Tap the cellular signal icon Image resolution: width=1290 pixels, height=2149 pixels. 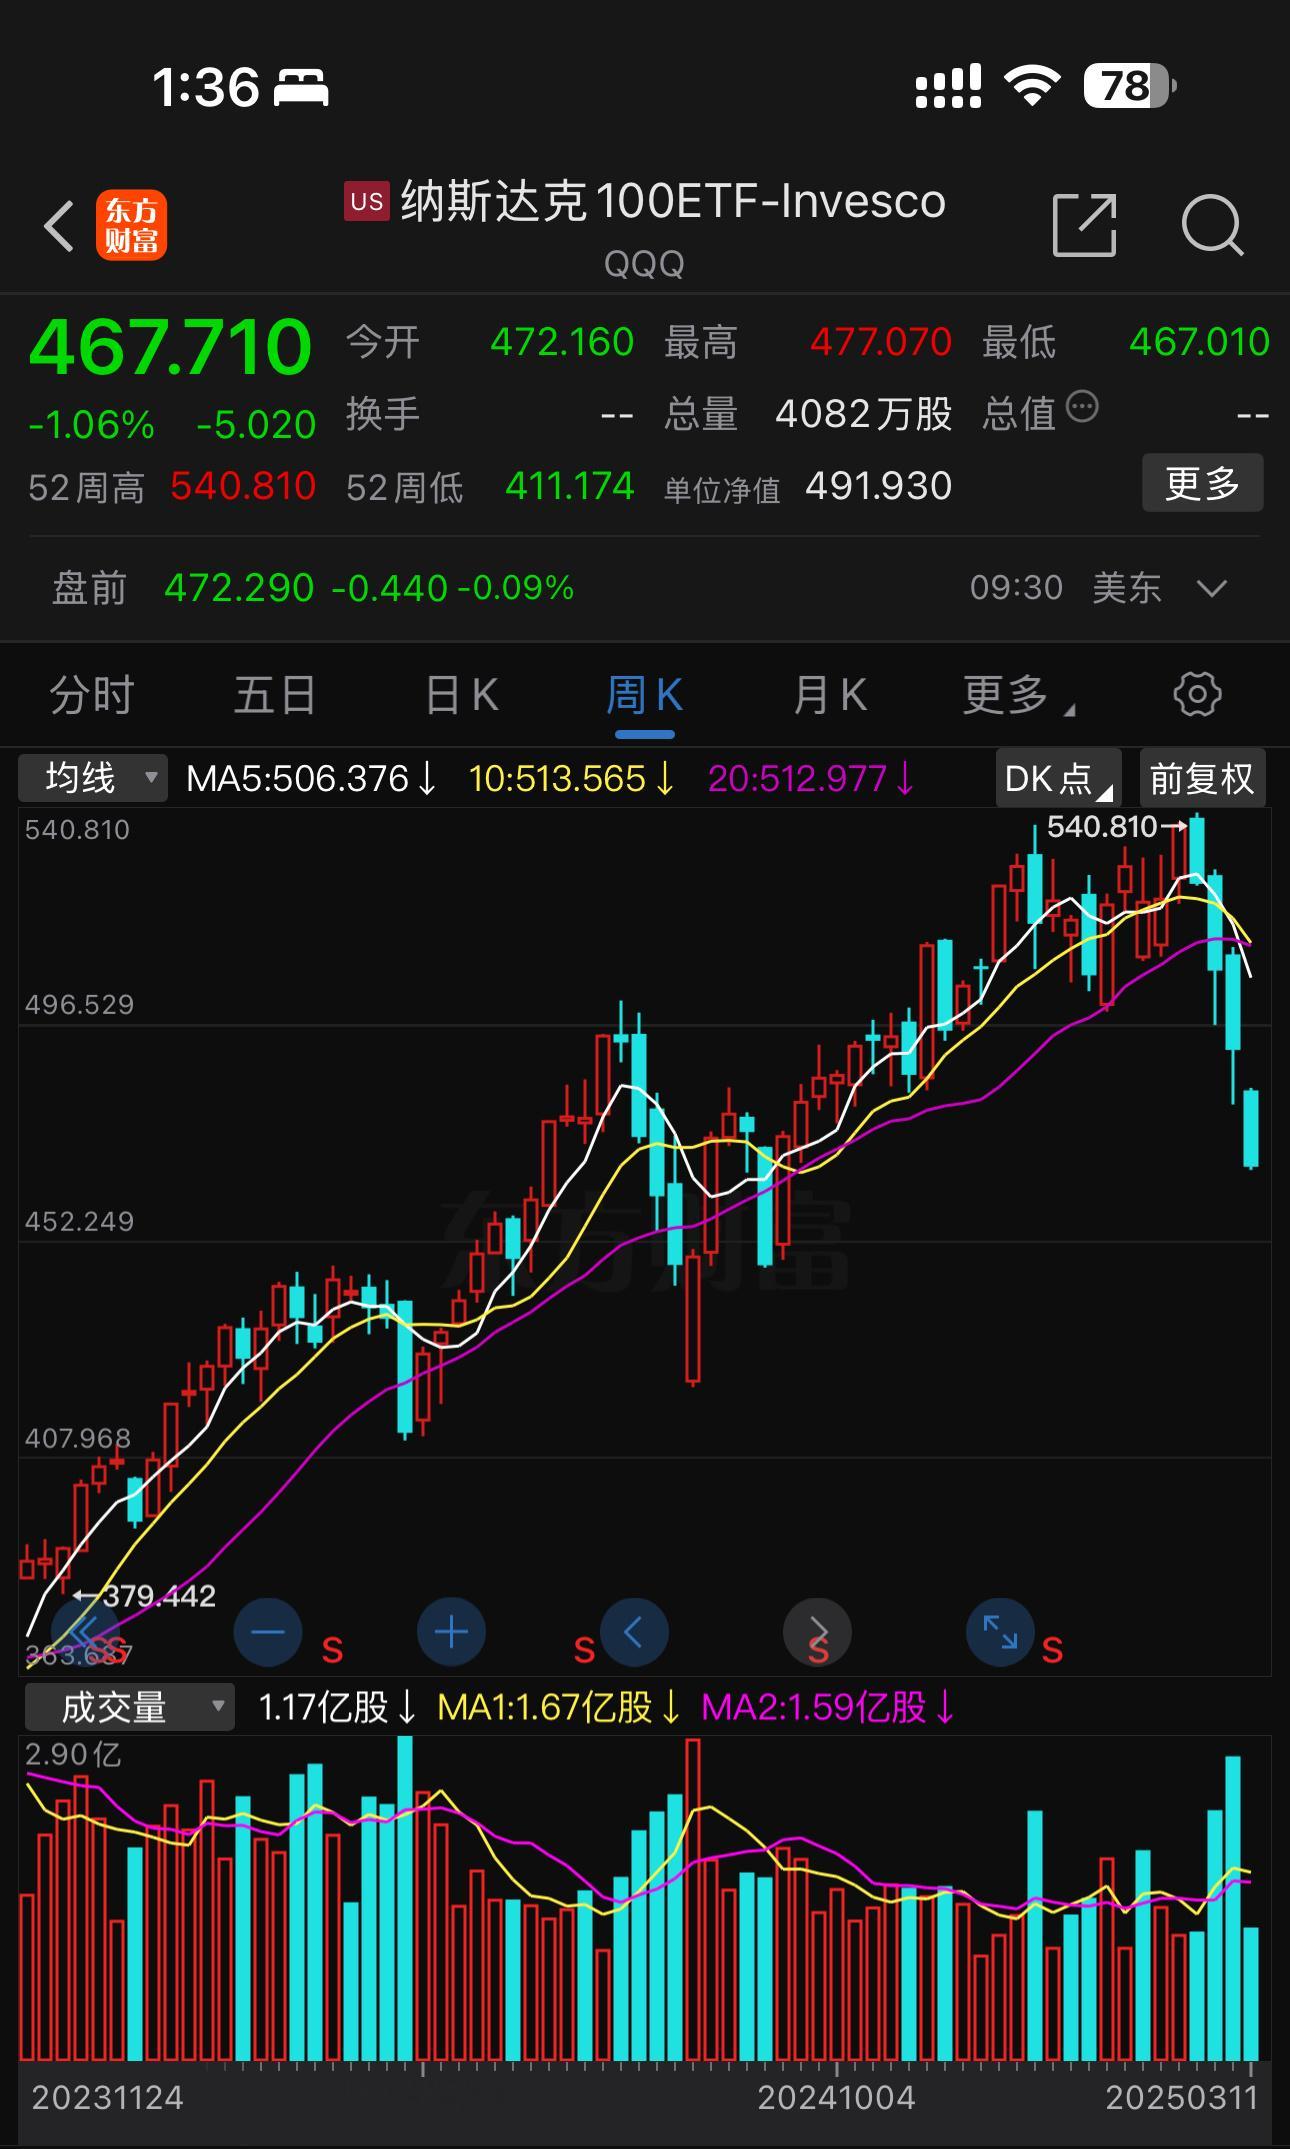[x=948, y=86]
